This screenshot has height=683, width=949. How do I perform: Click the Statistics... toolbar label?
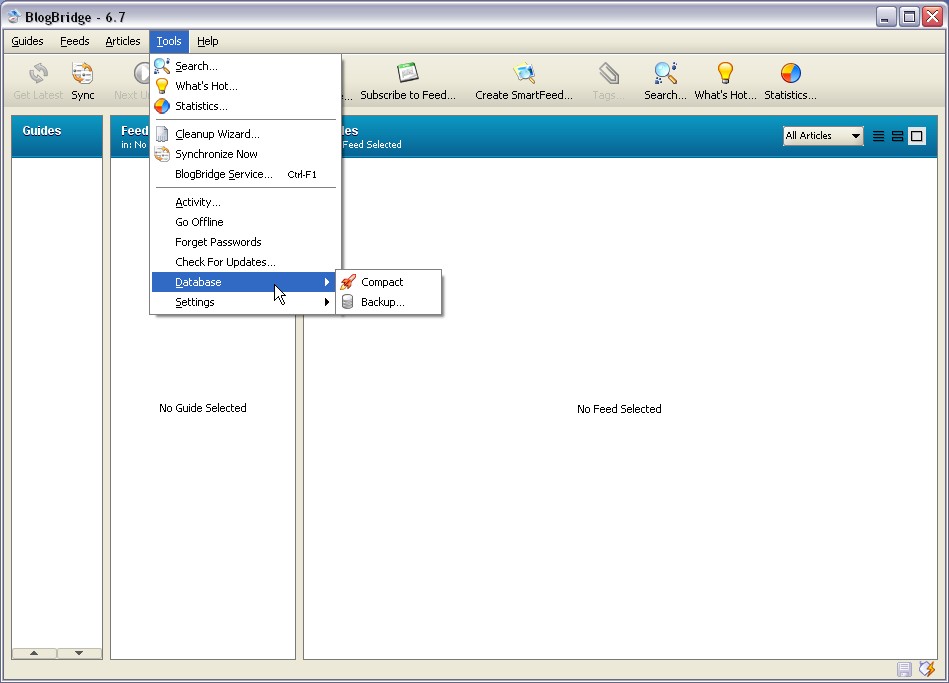pyautogui.click(x=790, y=95)
